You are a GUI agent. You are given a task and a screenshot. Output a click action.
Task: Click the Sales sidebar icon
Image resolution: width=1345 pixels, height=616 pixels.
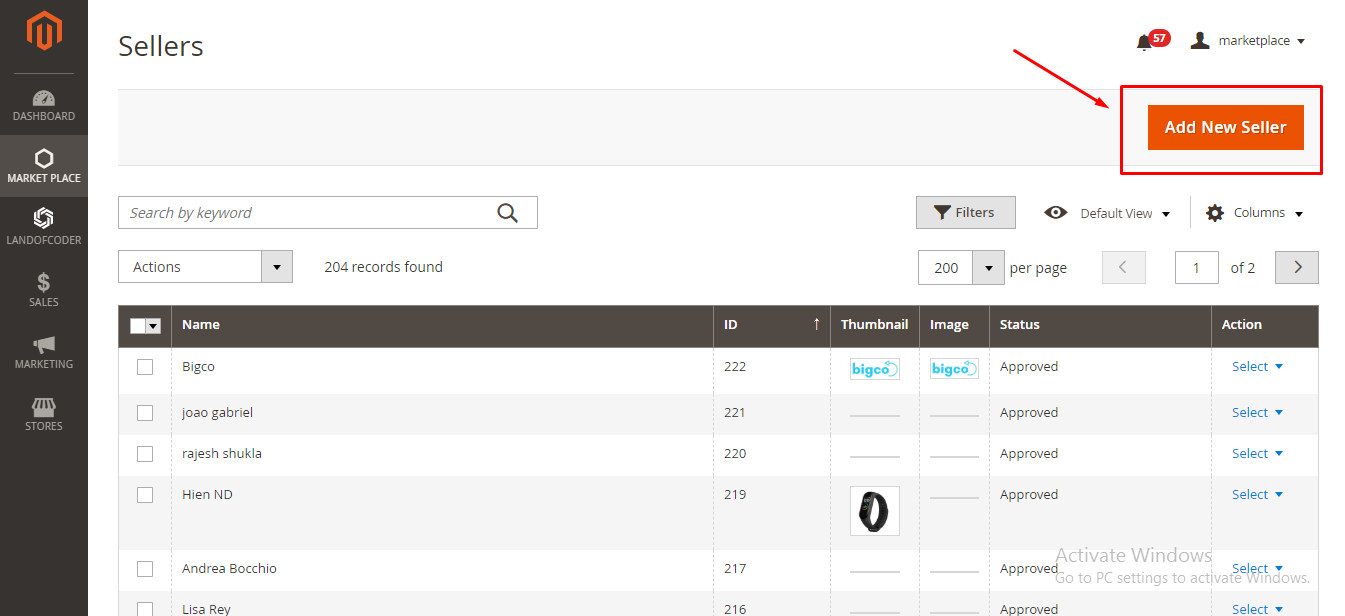pyautogui.click(x=44, y=290)
